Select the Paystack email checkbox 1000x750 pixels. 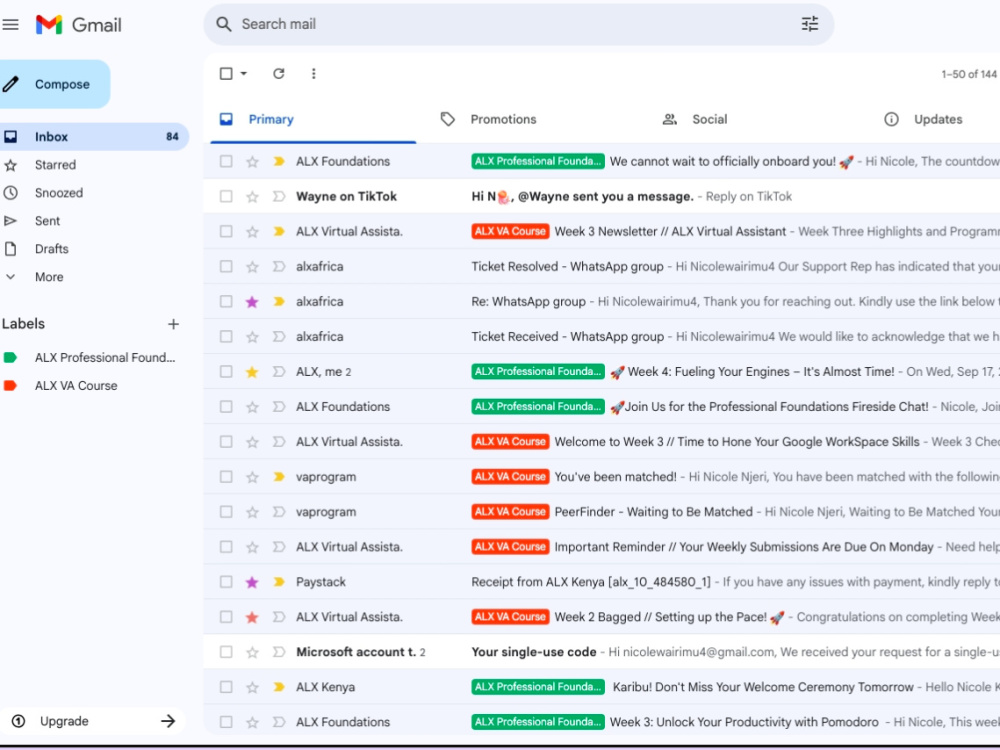coord(226,582)
